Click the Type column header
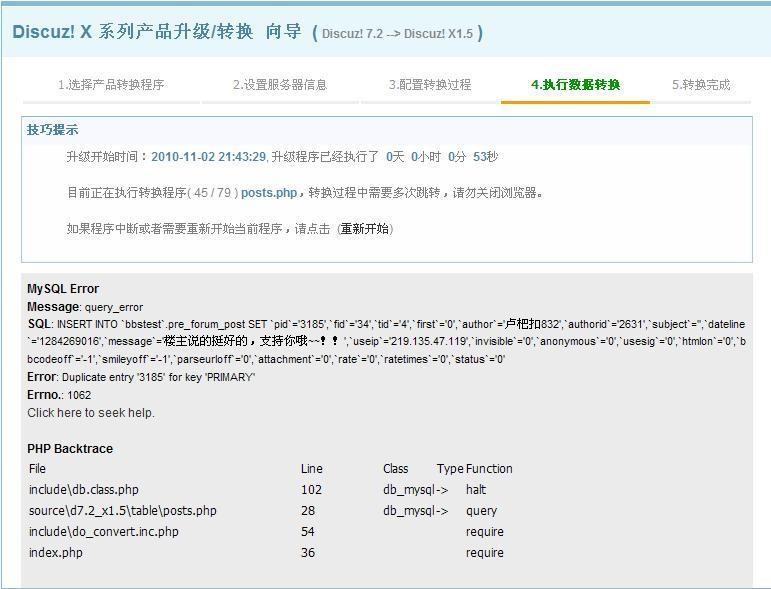The width and height of the screenshot is (771, 589). point(450,469)
